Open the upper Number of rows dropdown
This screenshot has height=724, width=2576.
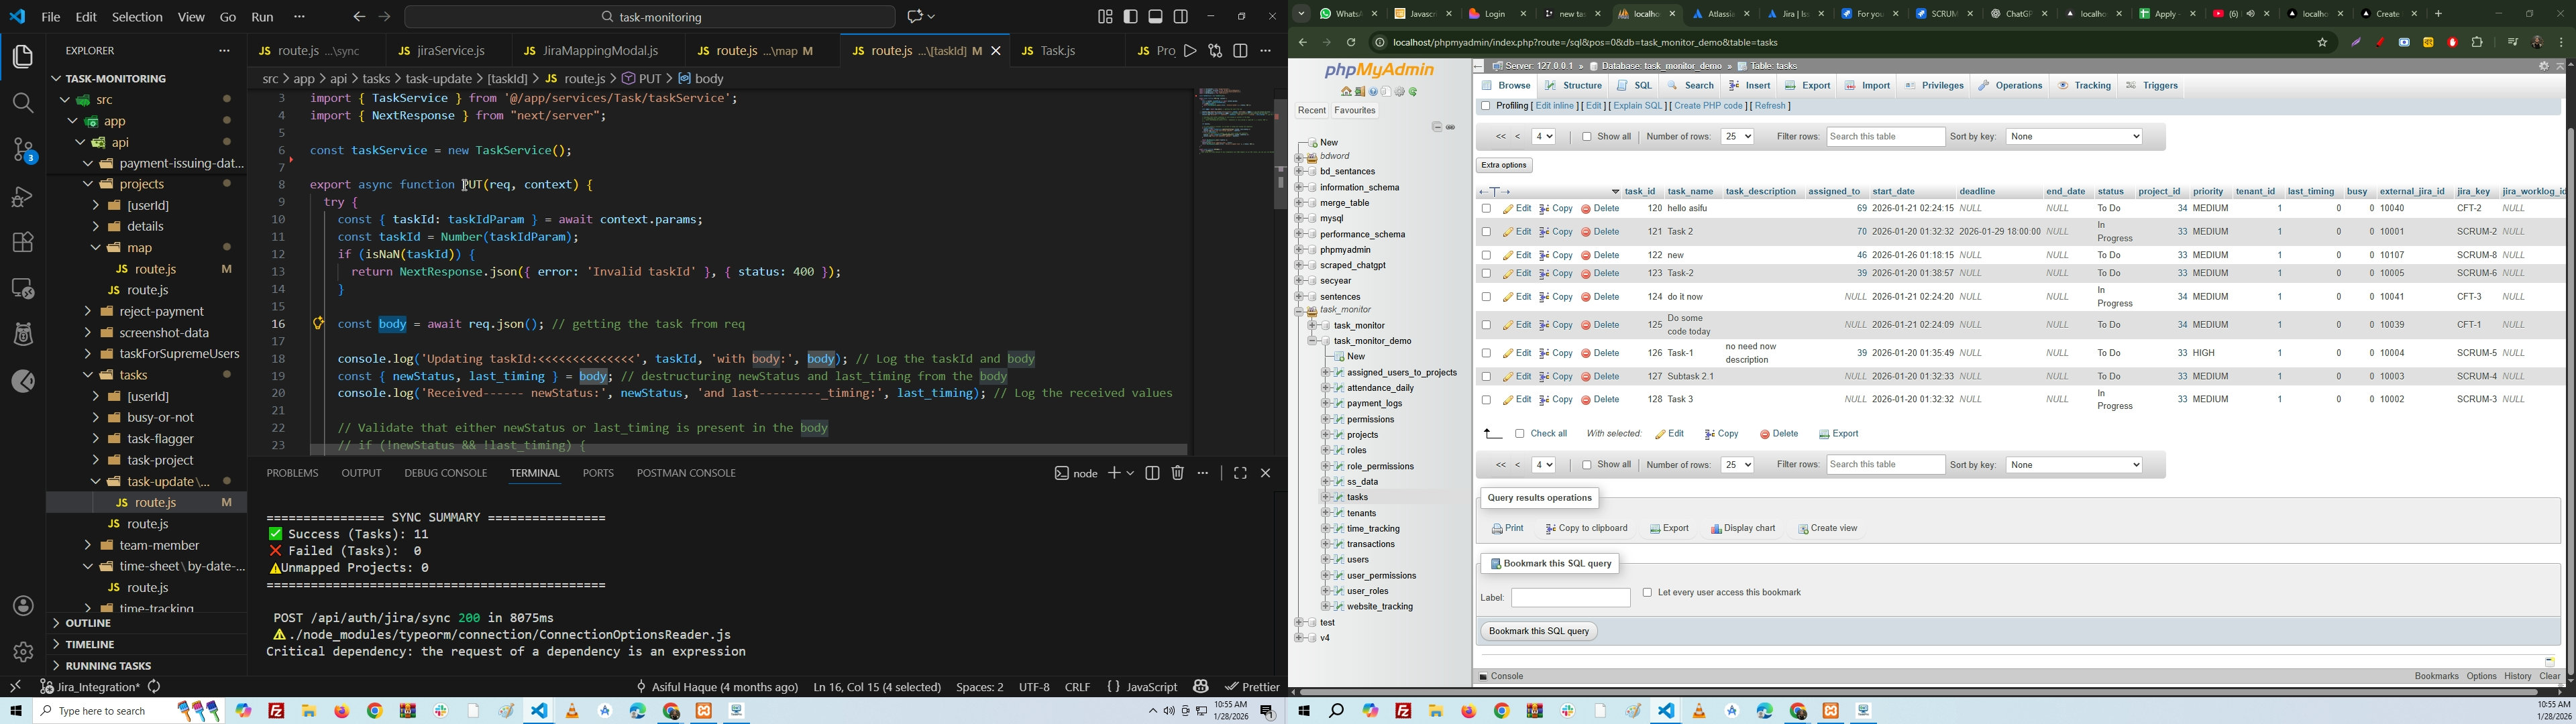pos(1736,137)
